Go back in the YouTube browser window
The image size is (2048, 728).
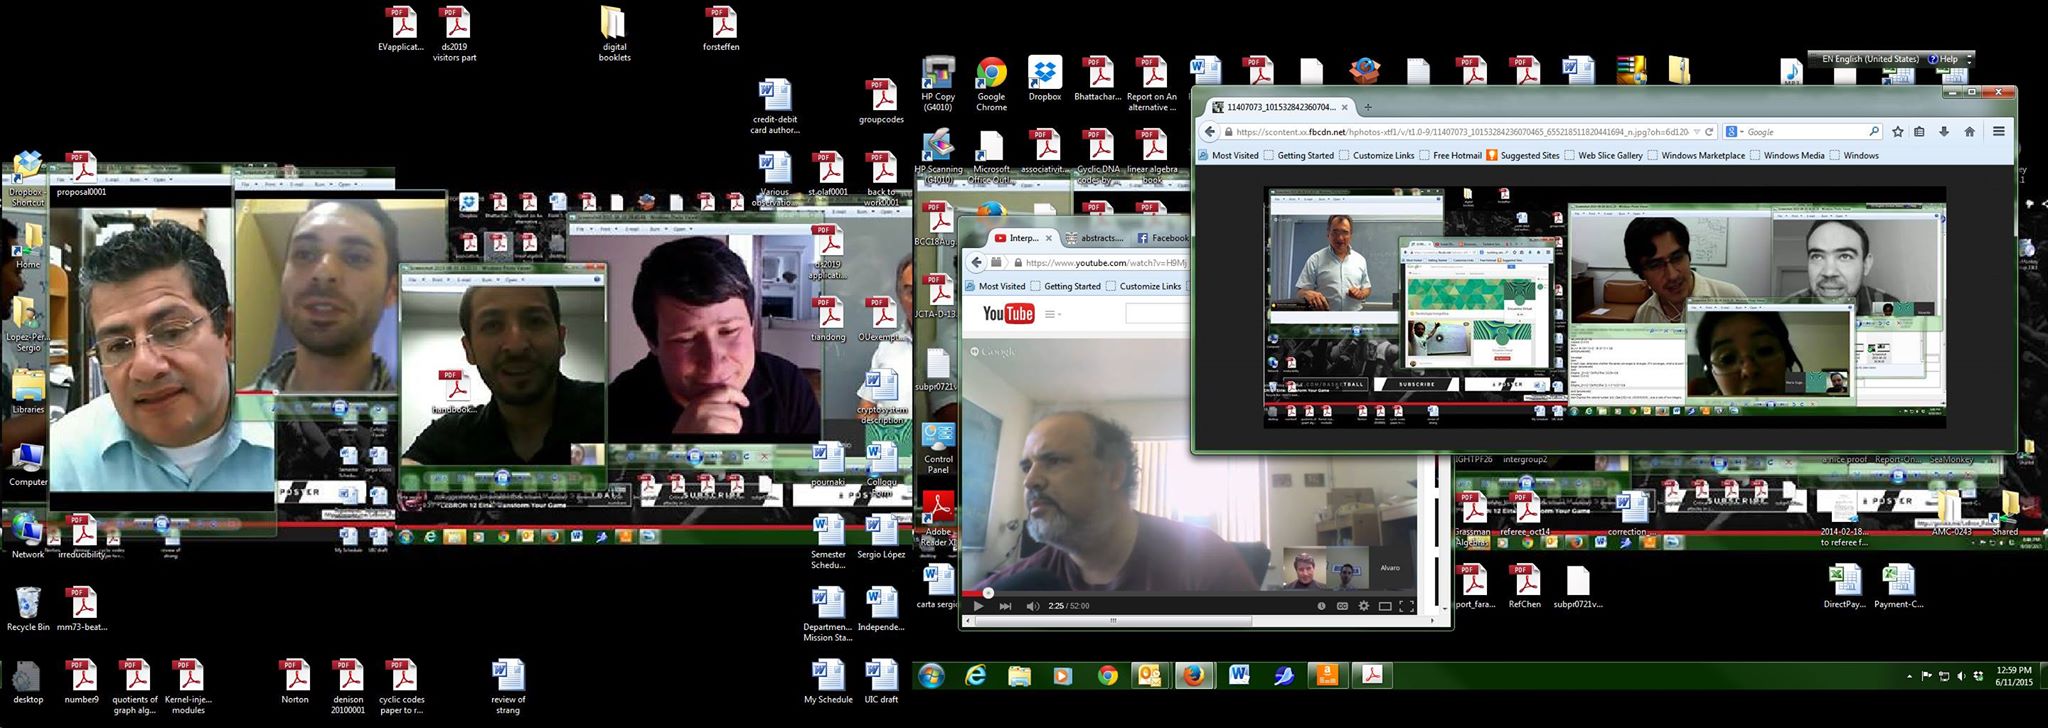point(974,262)
